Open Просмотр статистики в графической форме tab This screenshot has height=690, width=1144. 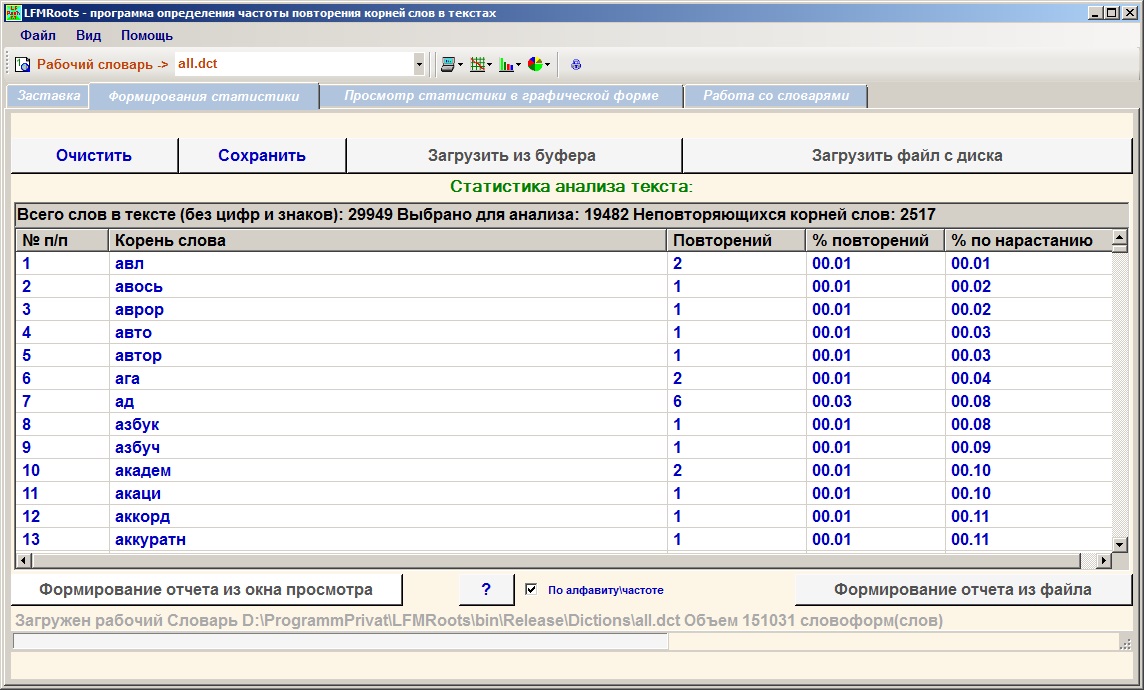click(501, 96)
